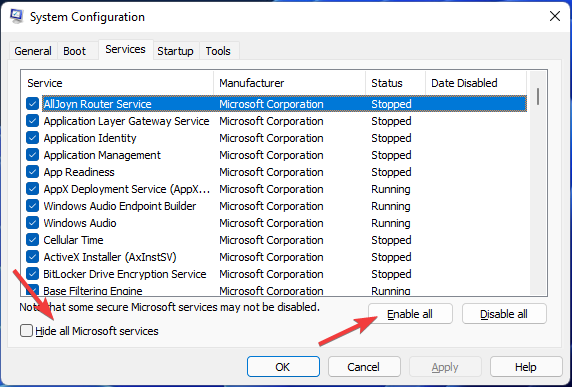Viewport: 572px width, 387px height.
Task: Select ActiveX Installer (AxInstSV) name
Action: (110, 257)
